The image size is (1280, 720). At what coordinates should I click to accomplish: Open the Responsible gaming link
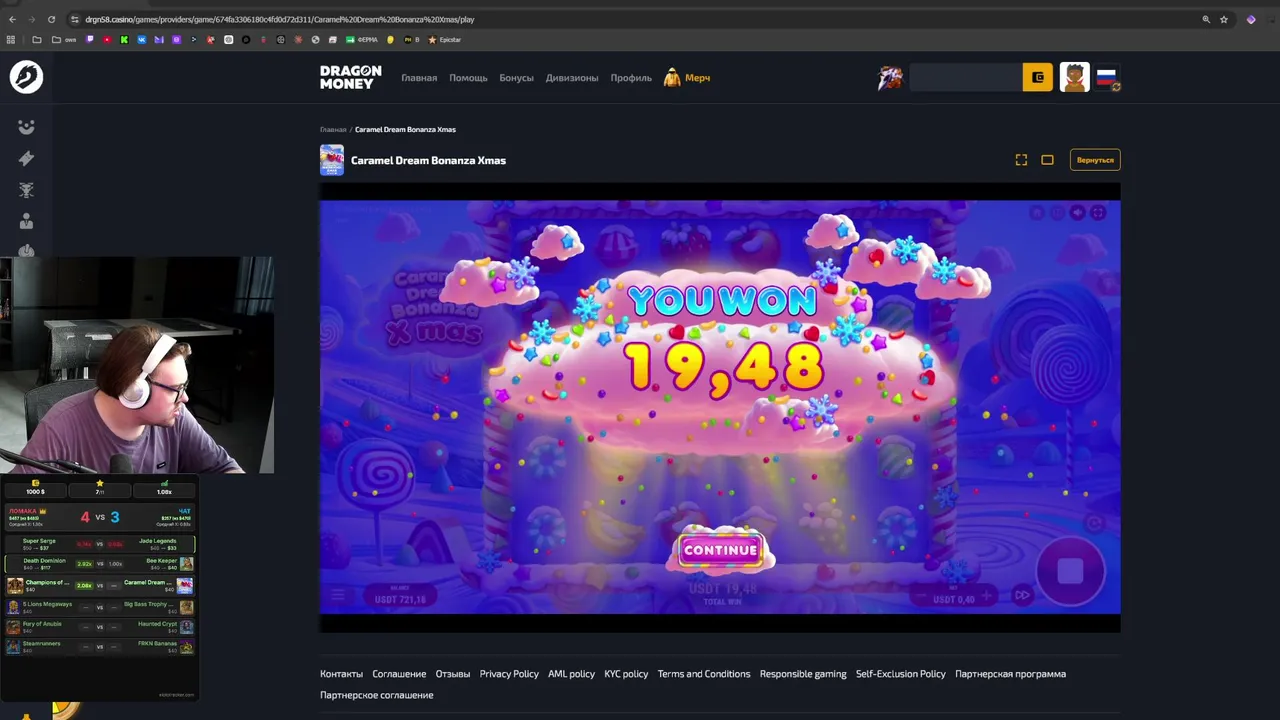click(x=803, y=674)
